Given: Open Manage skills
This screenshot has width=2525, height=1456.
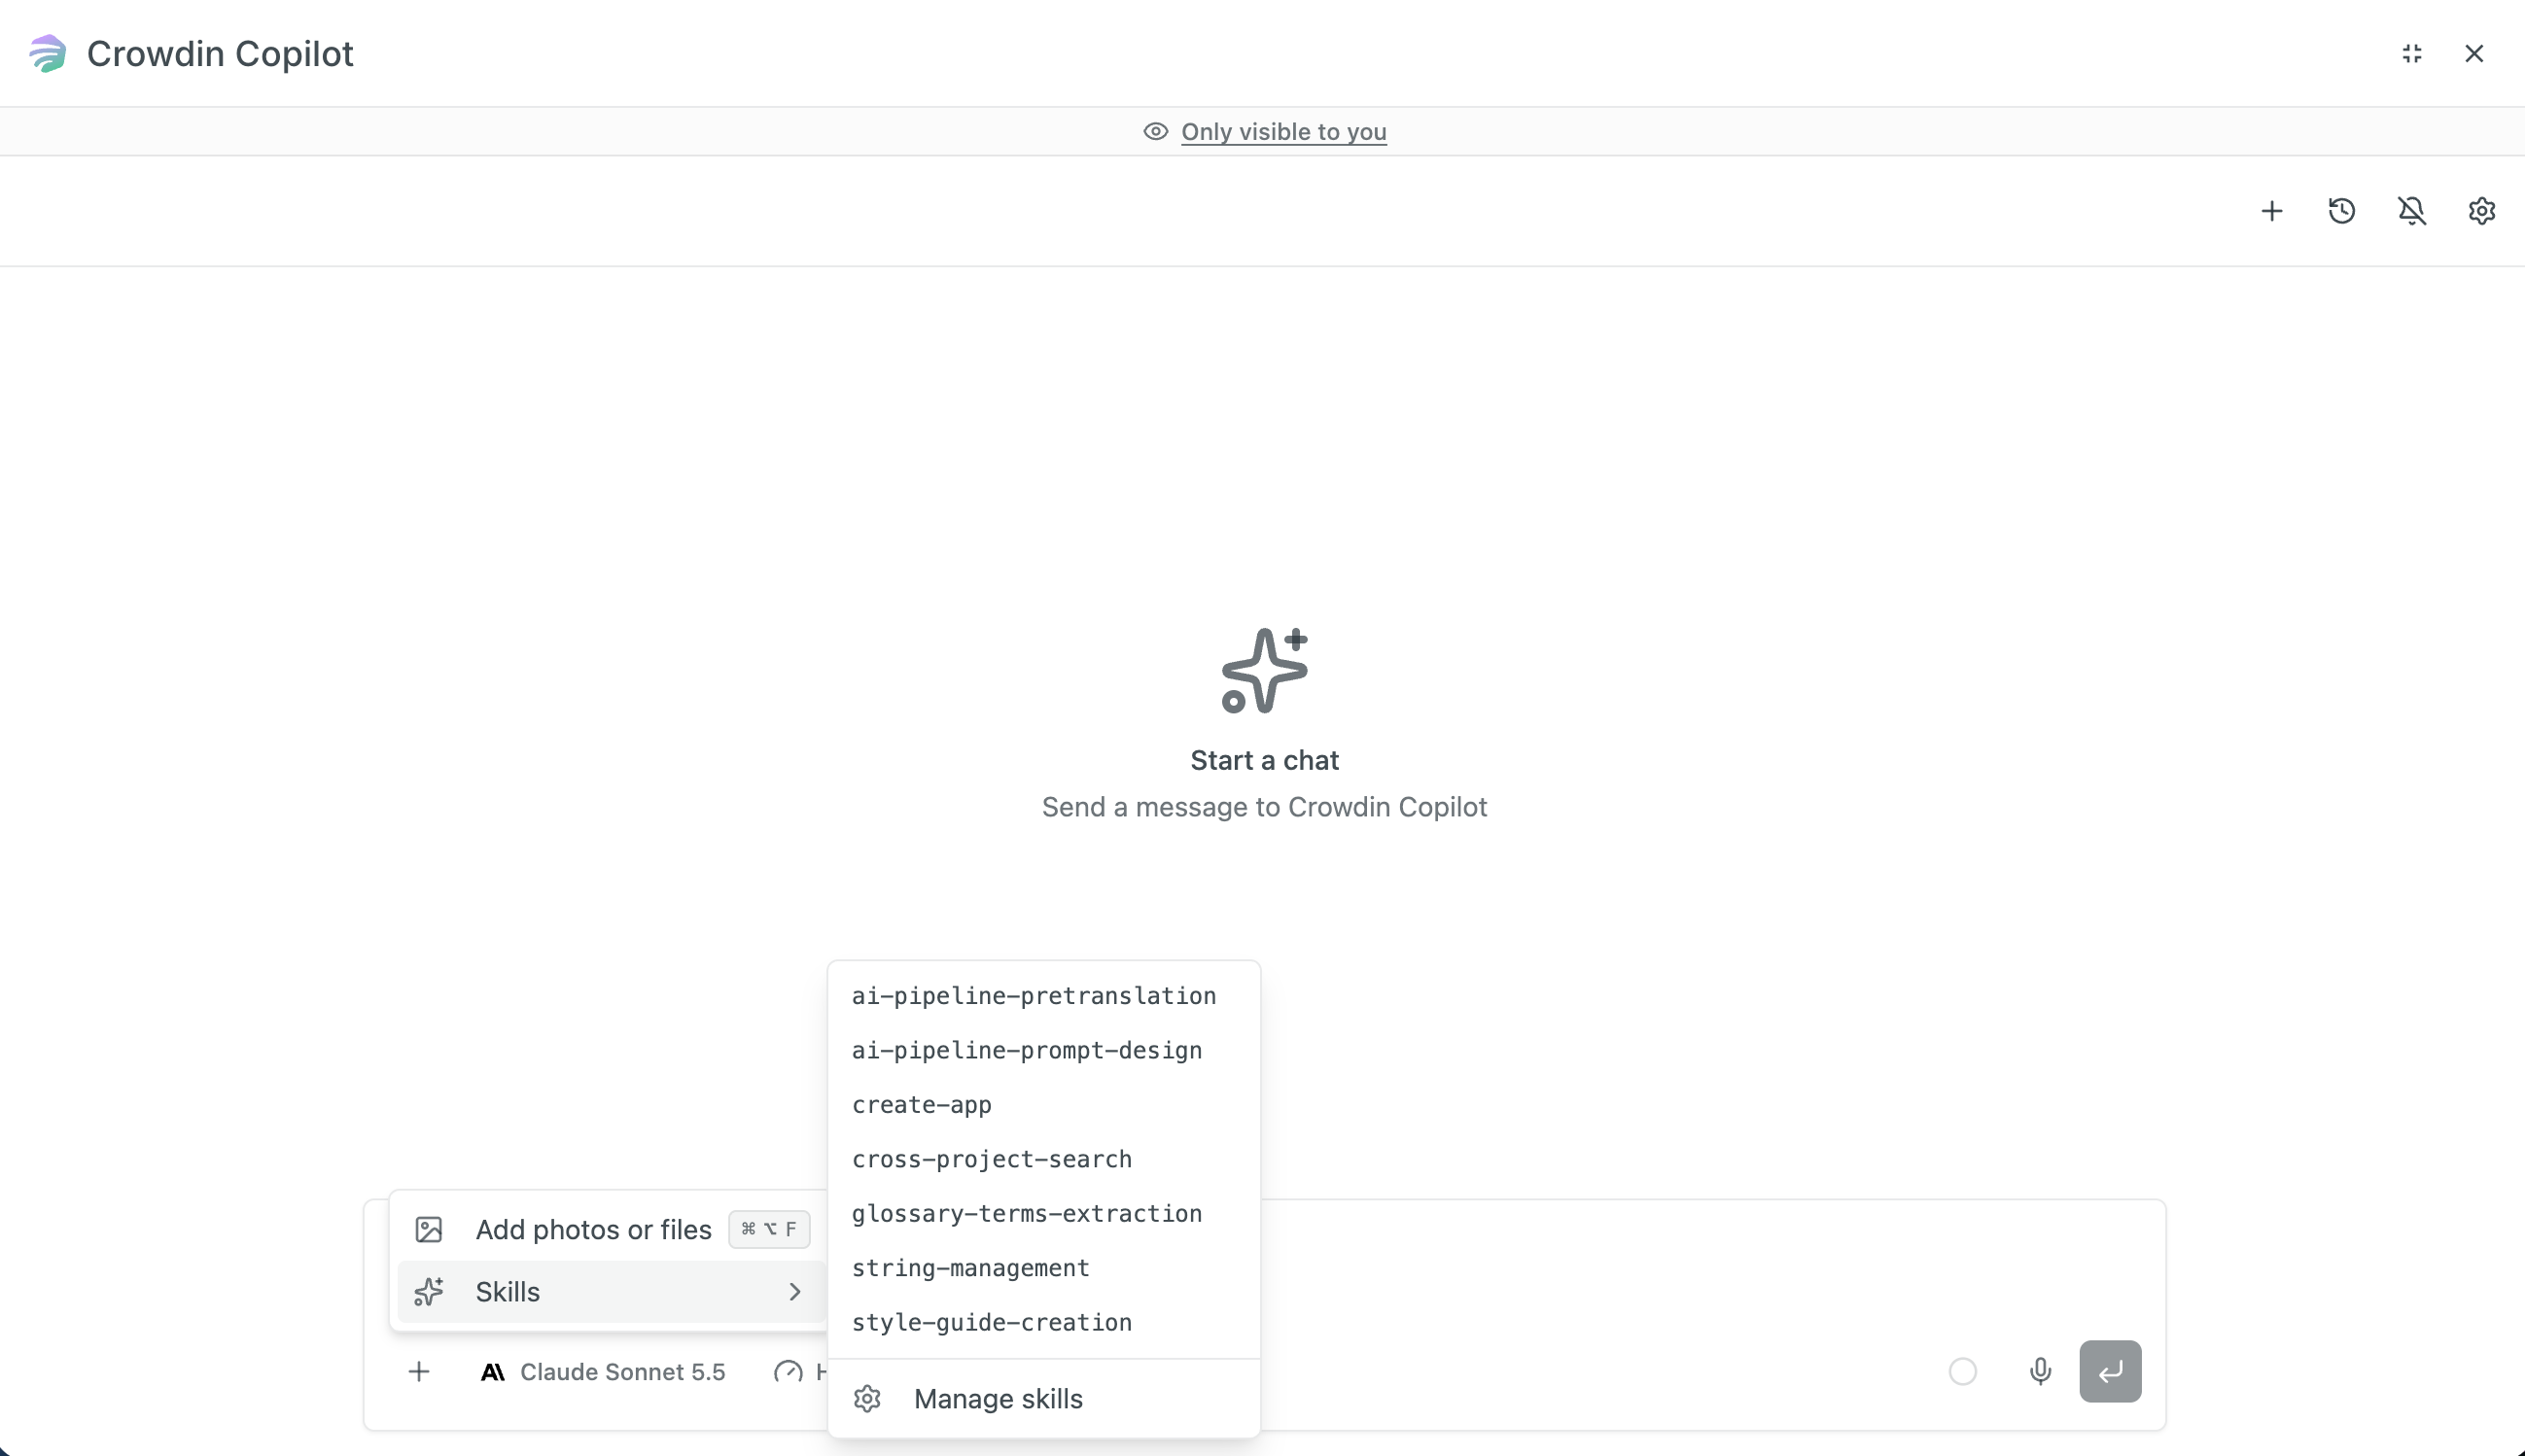Looking at the screenshot, I should pos(1043,1399).
